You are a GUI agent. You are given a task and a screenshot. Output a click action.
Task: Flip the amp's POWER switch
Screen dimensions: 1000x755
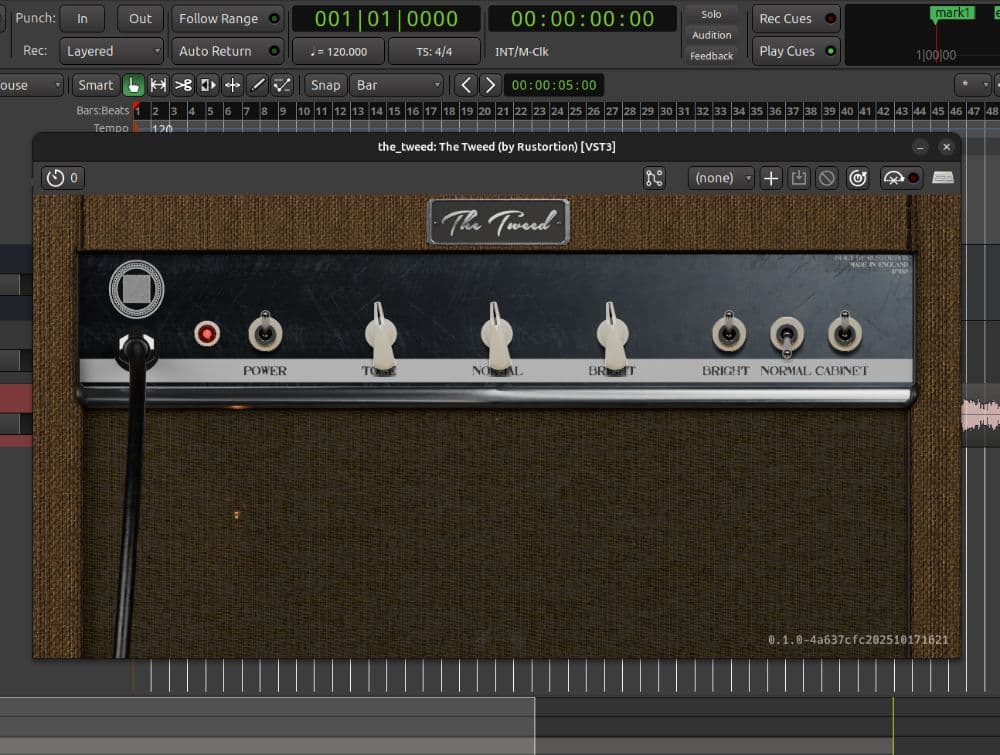(263, 331)
